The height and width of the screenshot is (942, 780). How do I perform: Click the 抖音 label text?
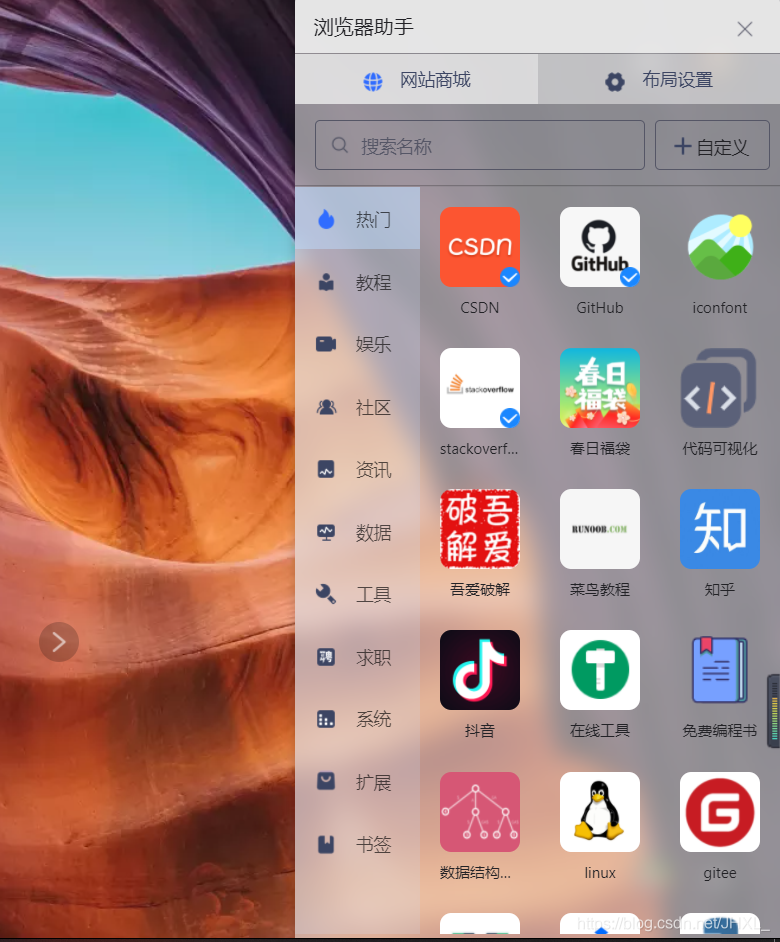(480, 731)
